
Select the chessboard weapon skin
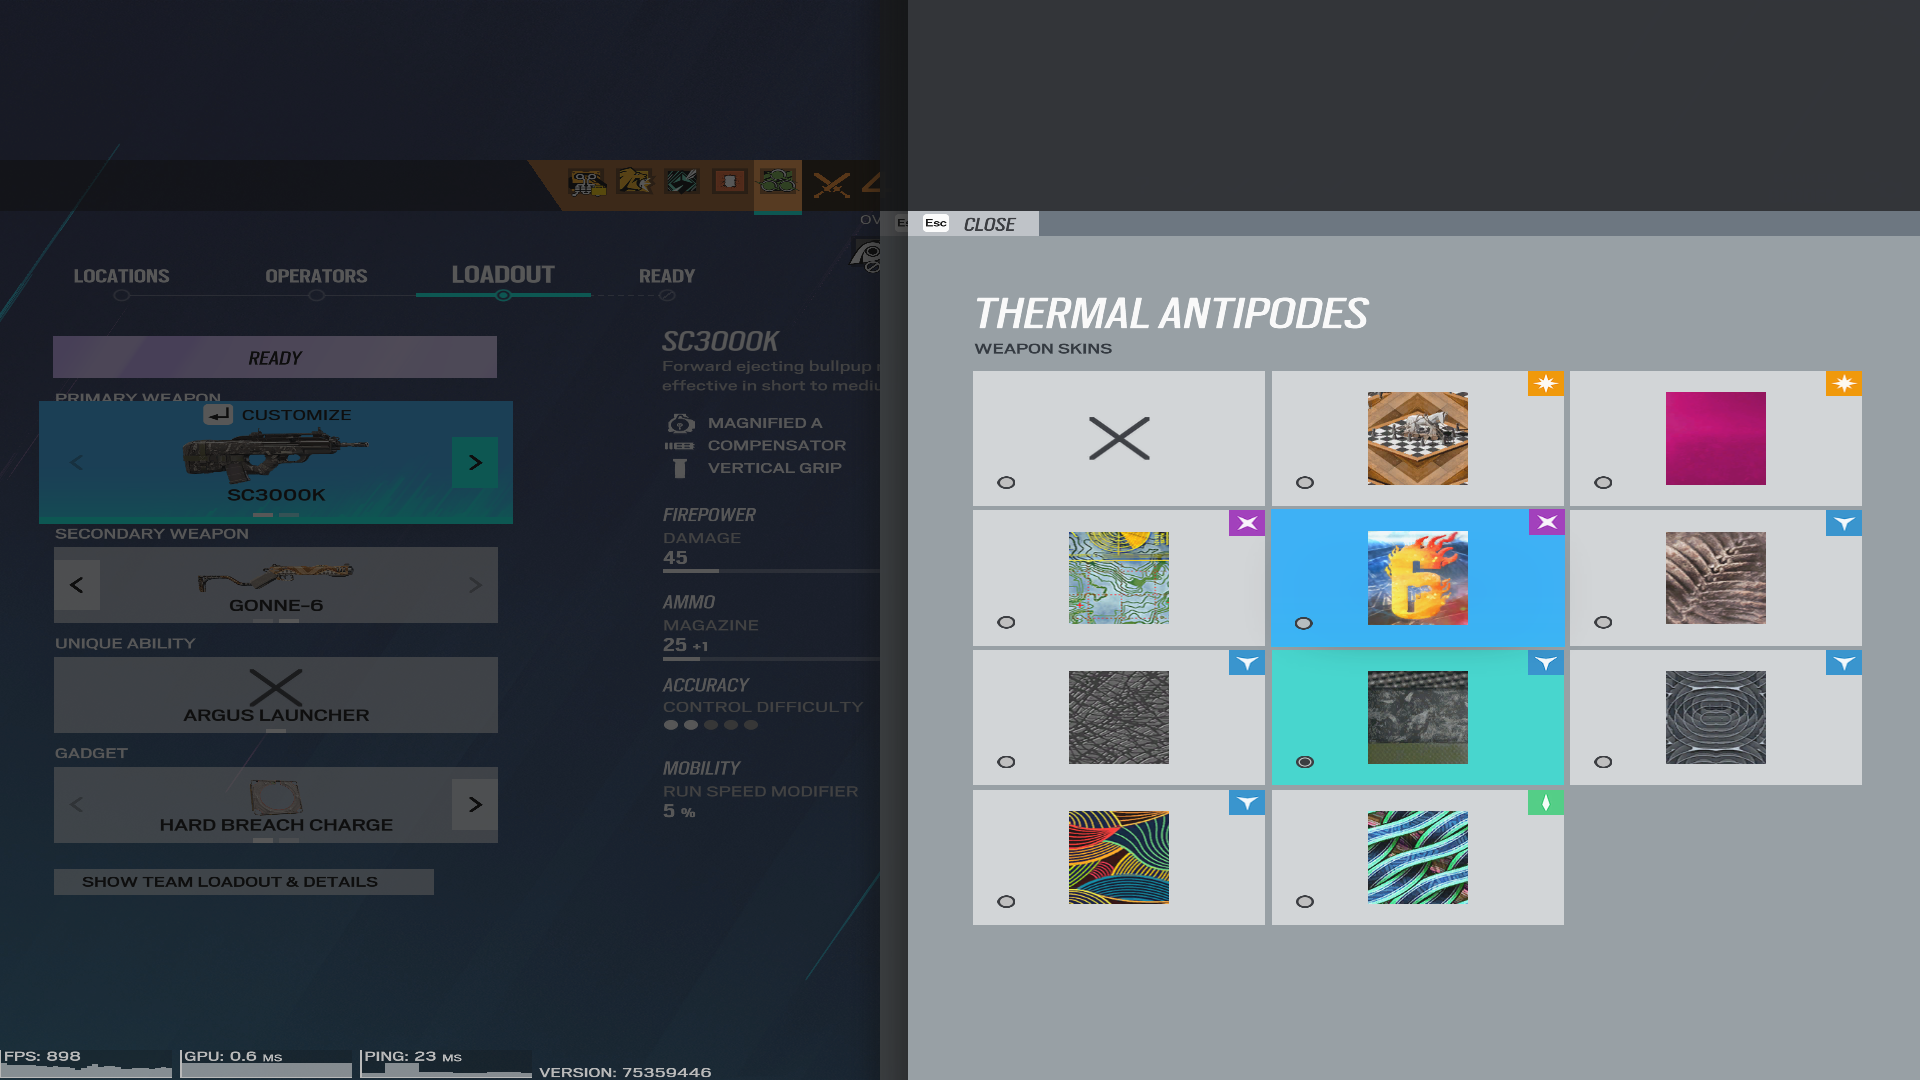1417,438
